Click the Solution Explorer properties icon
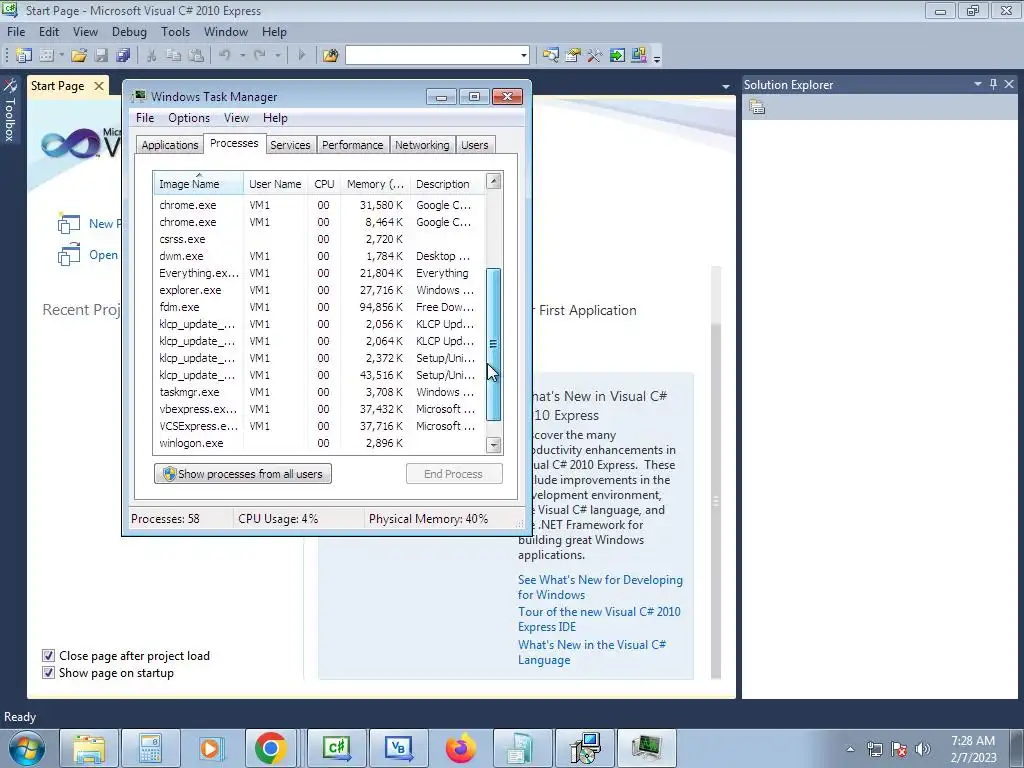1024x768 pixels. tap(757, 107)
